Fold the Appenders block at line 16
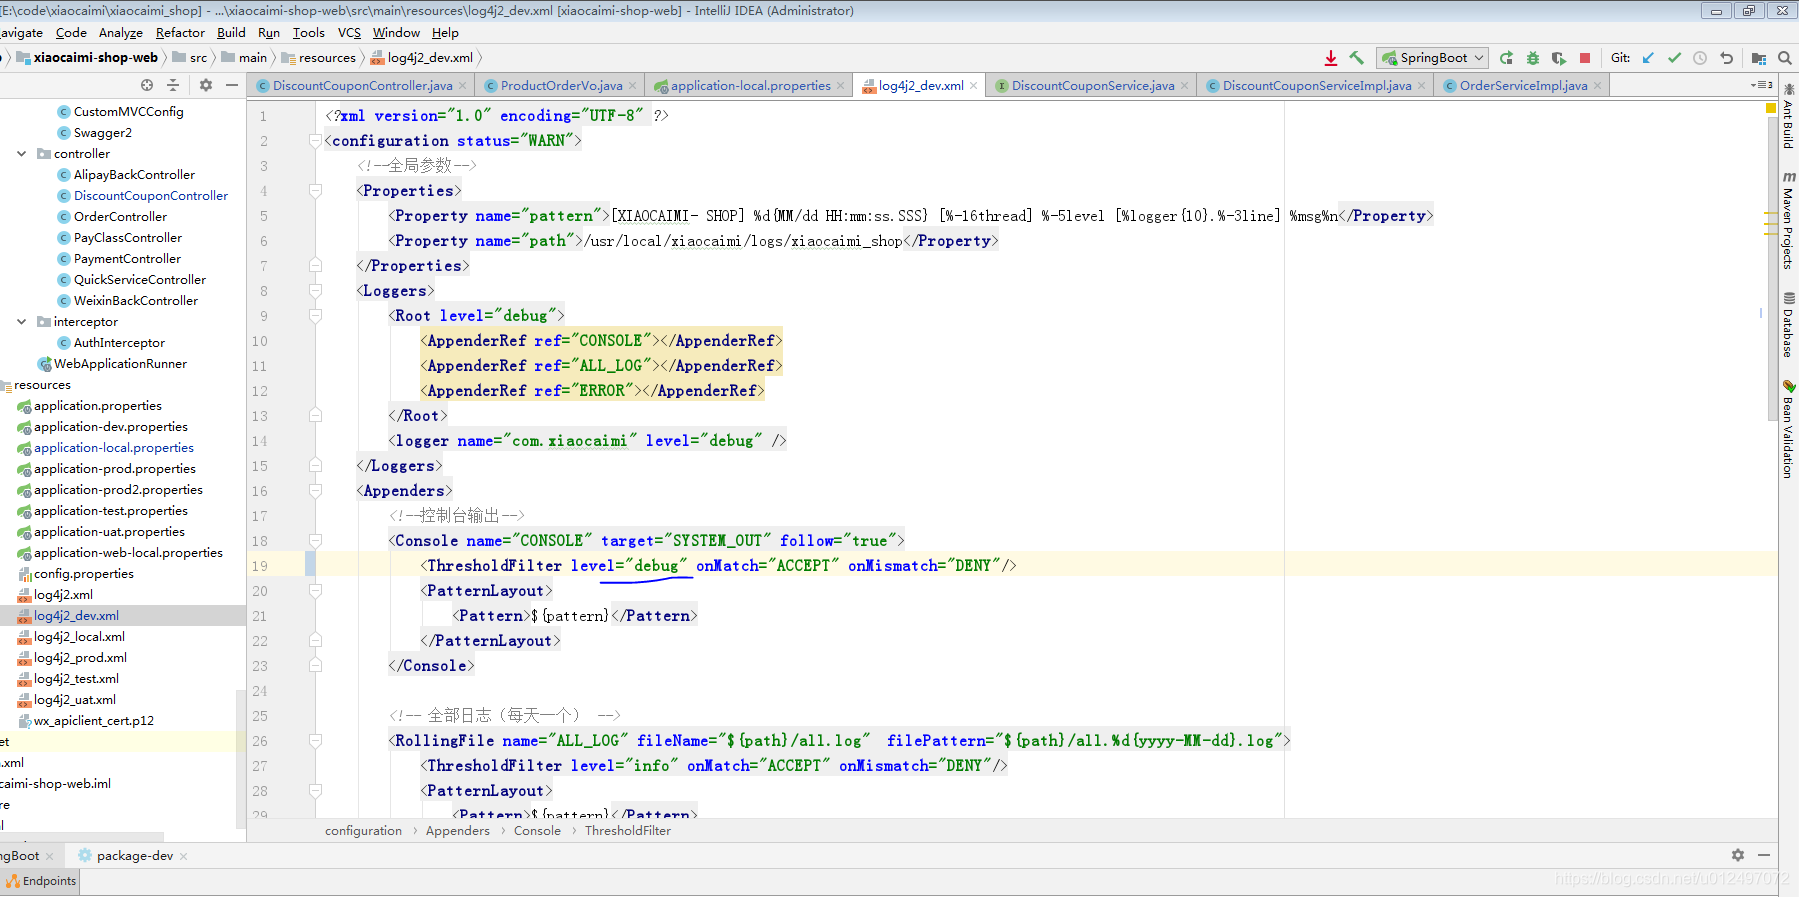This screenshot has width=1799, height=897. point(315,491)
